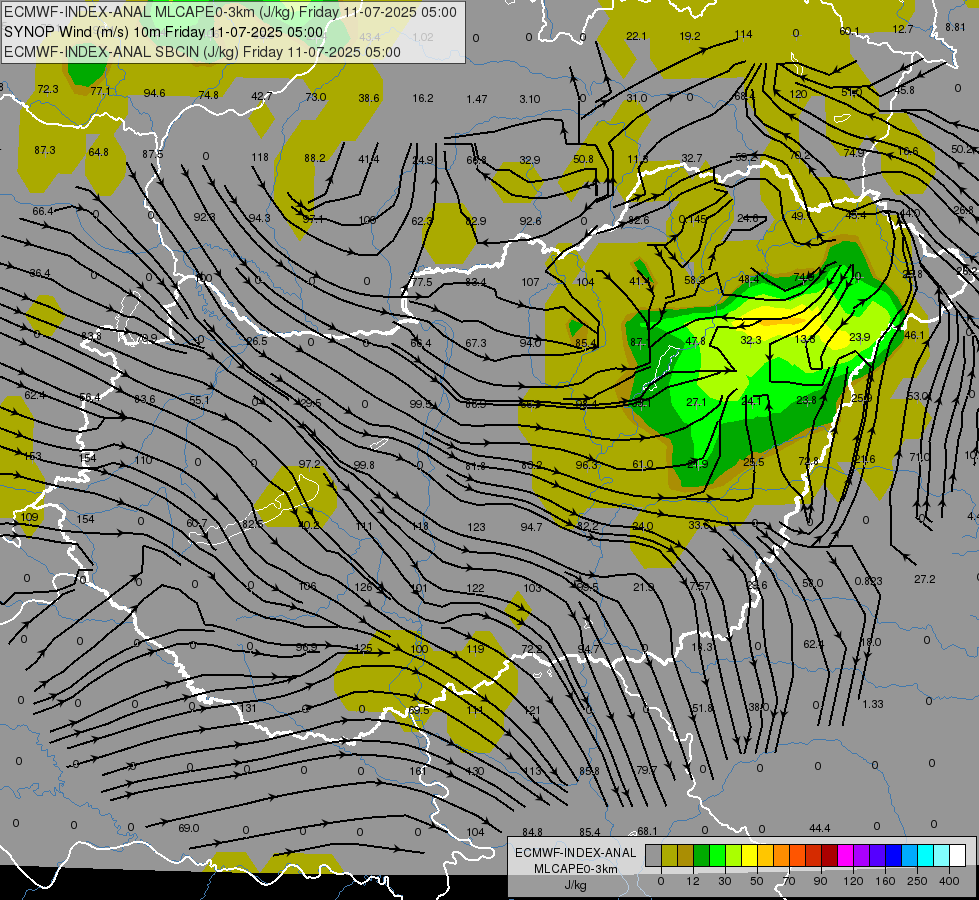The width and height of the screenshot is (979, 900).
Task: Click the map value 47.8
Action: pyautogui.click(x=696, y=341)
